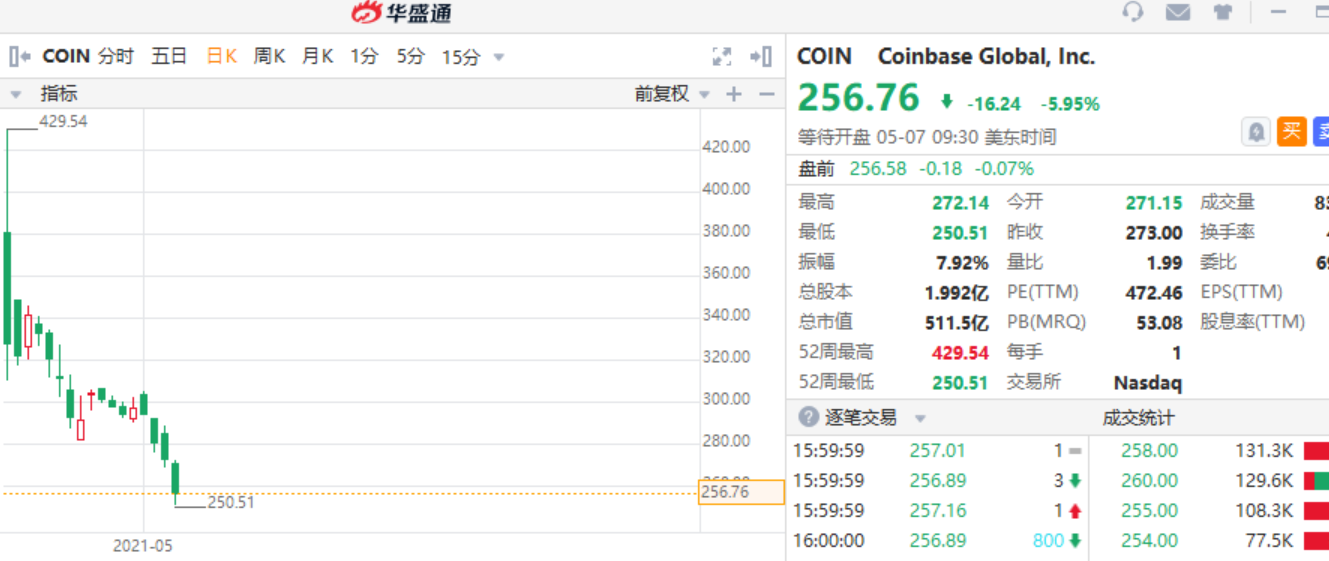Open the messages envelope icon

(x=1178, y=12)
